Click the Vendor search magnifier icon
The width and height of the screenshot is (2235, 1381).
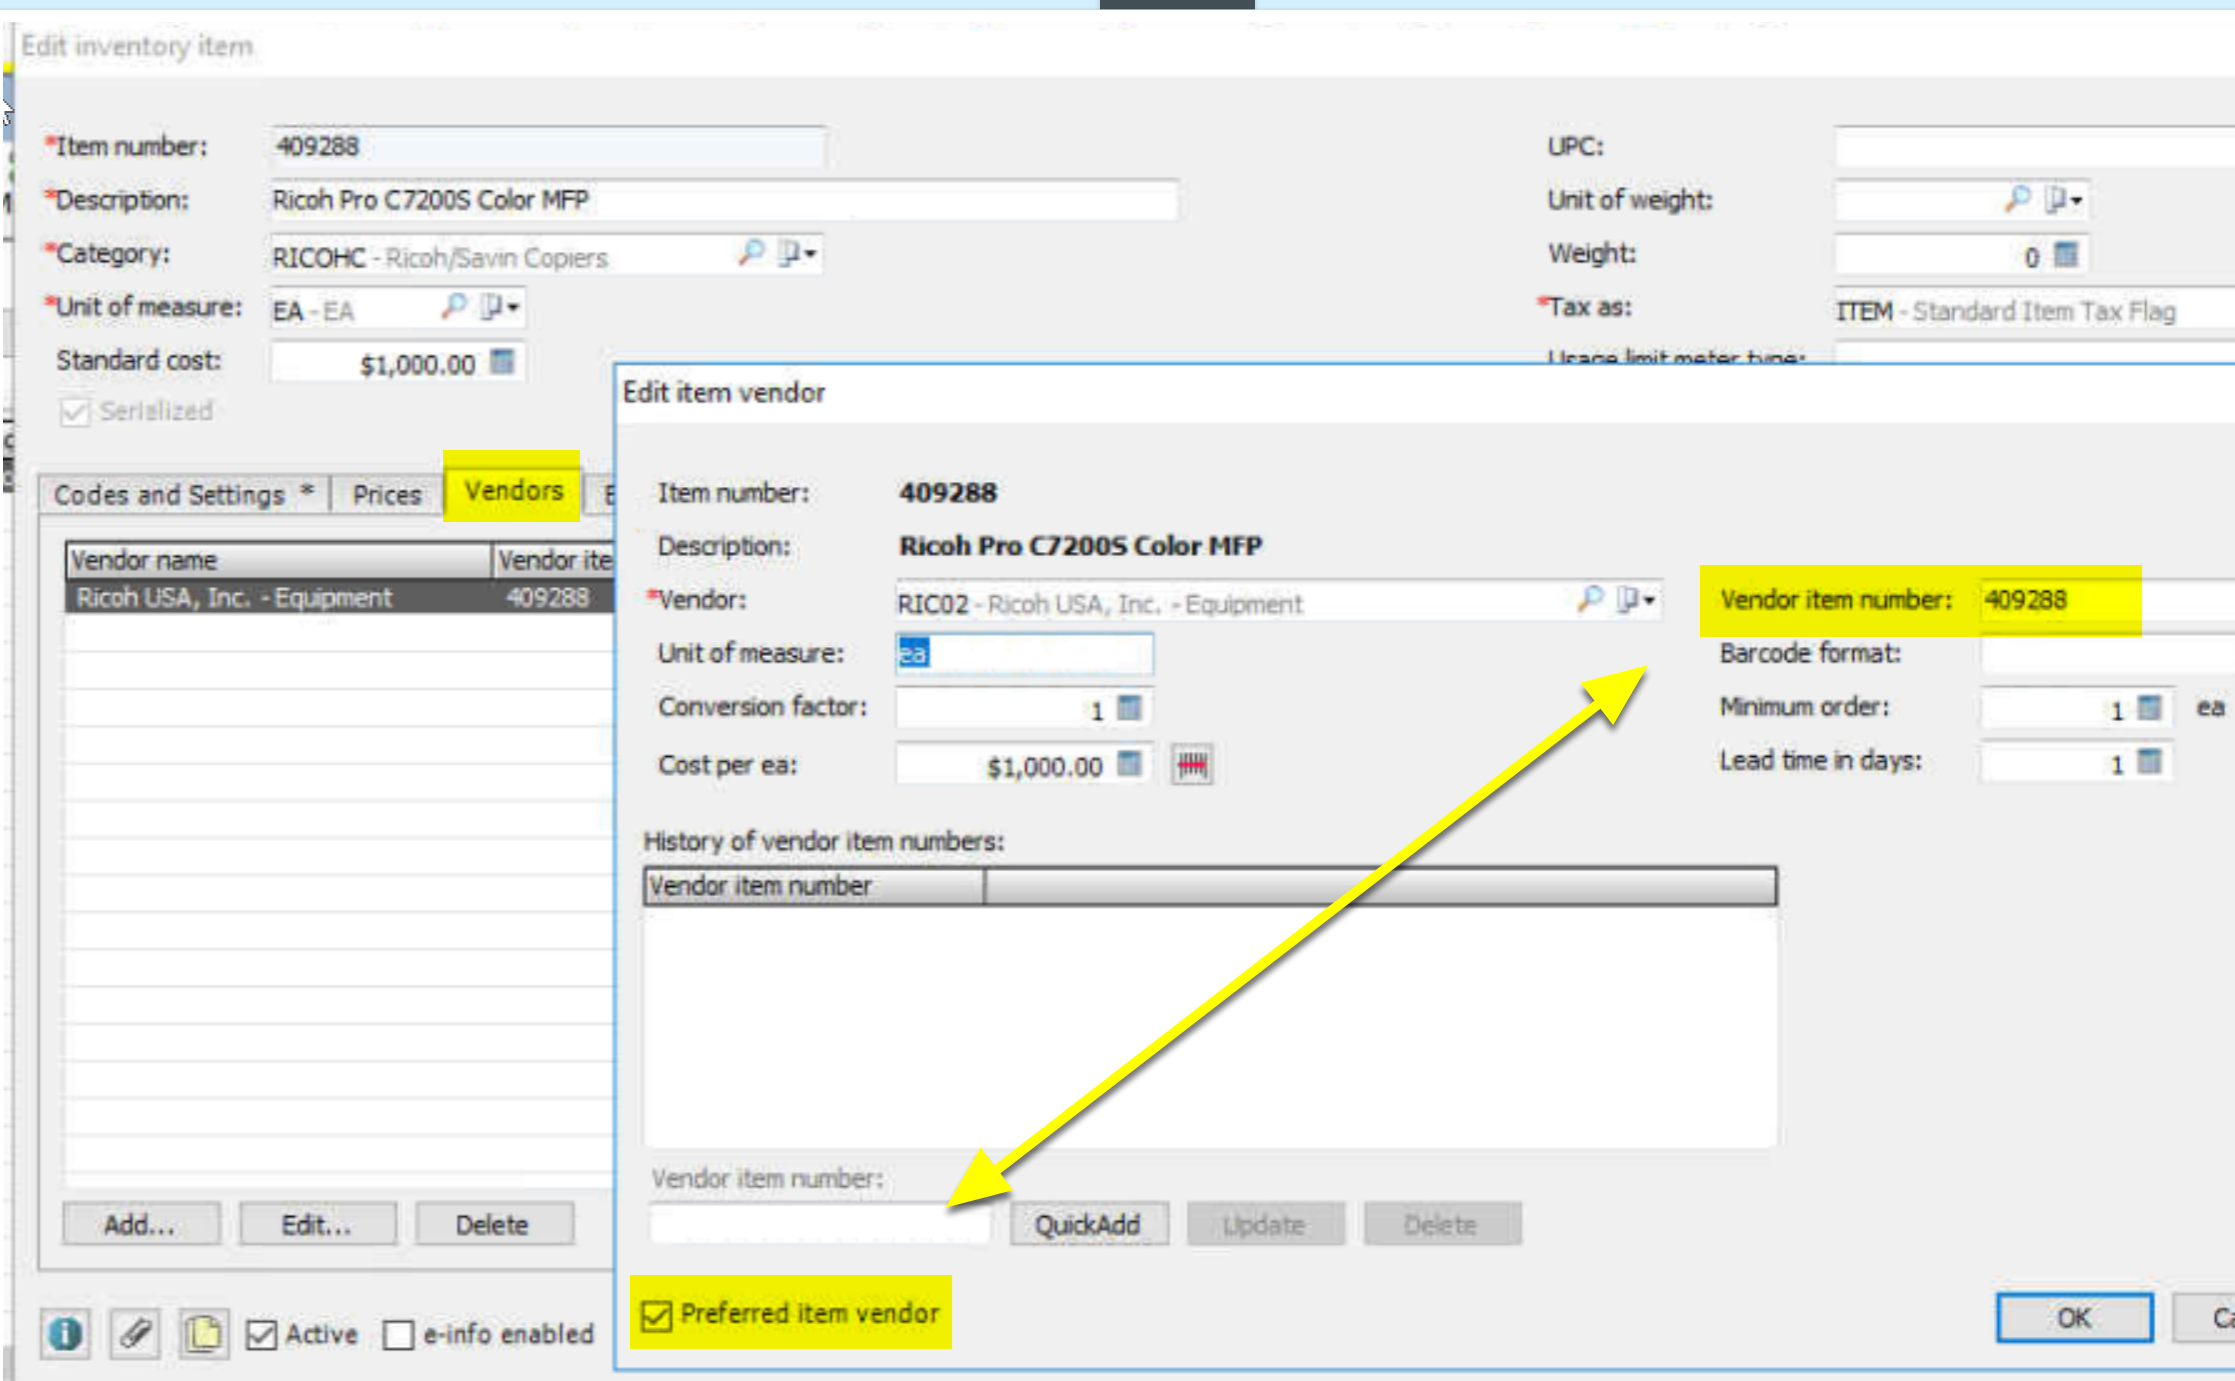1590,599
